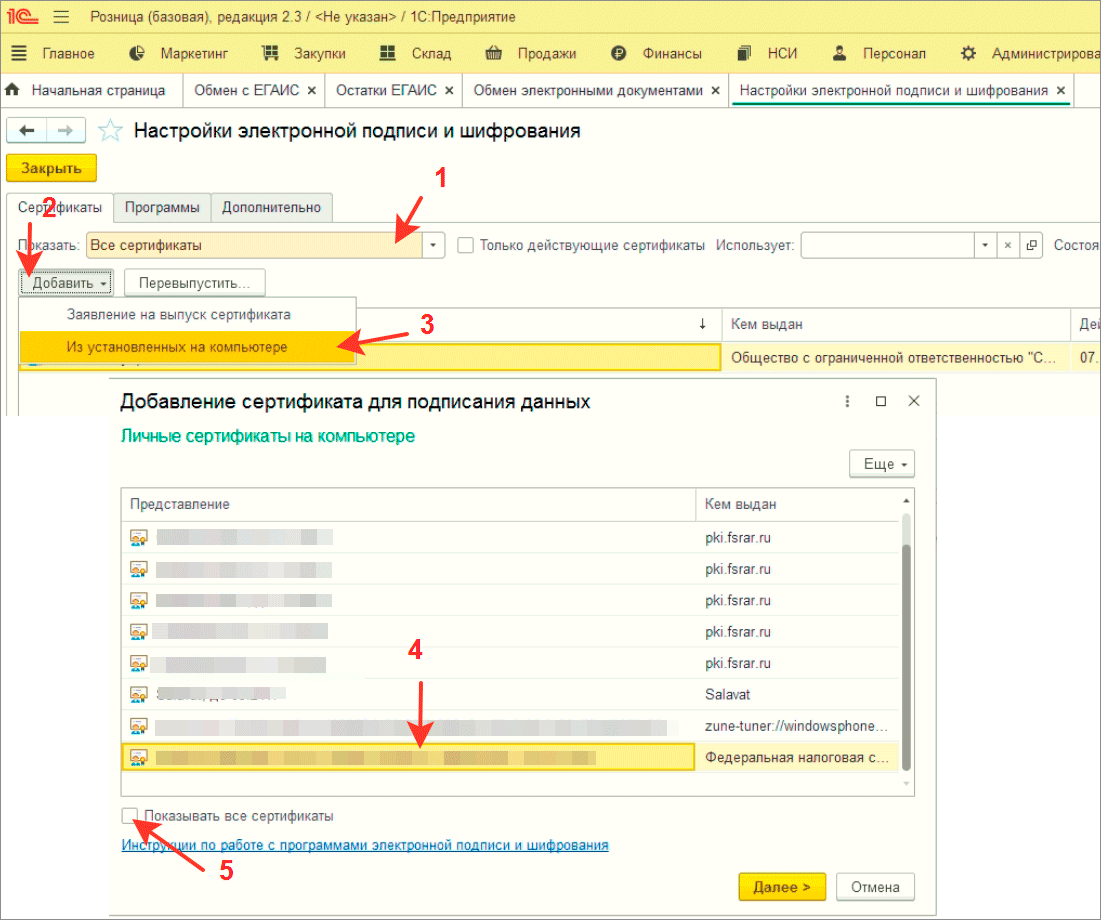The width and height of the screenshot is (1101, 920).
Task: Click the forward navigation arrow
Action: click(x=65, y=131)
